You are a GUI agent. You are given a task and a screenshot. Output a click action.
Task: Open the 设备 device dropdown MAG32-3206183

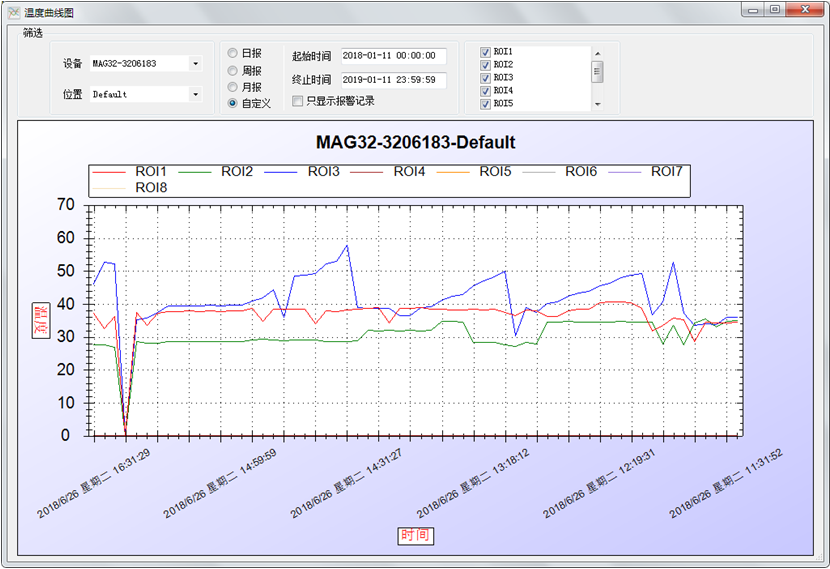click(146, 64)
